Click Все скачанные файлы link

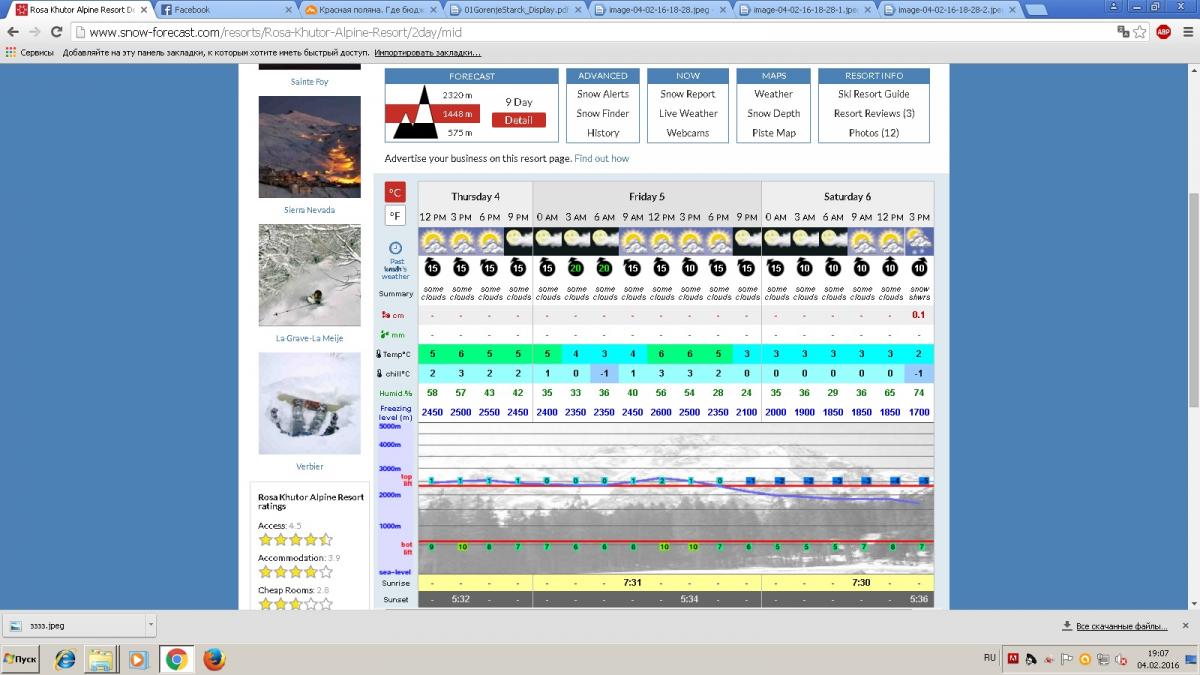pyautogui.click(x=1121, y=626)
